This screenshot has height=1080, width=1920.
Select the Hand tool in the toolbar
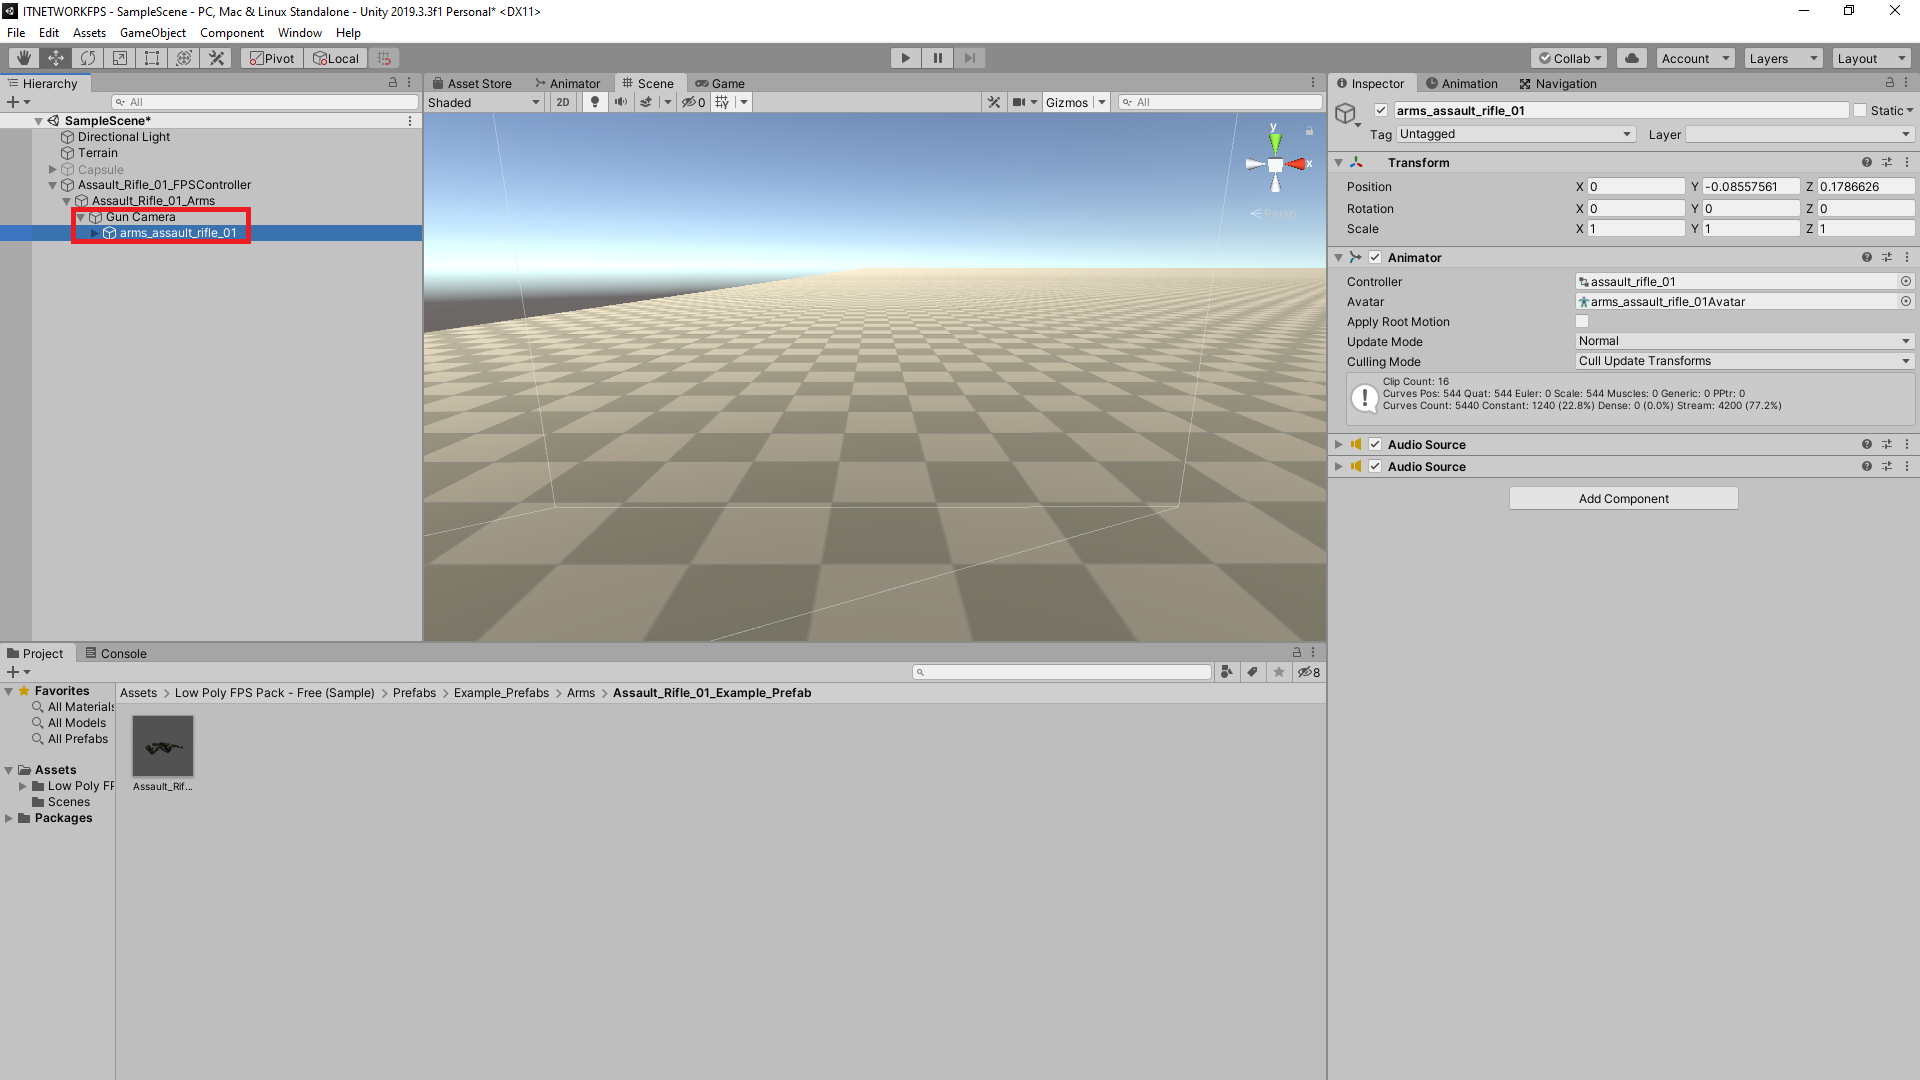coord(22,57)
